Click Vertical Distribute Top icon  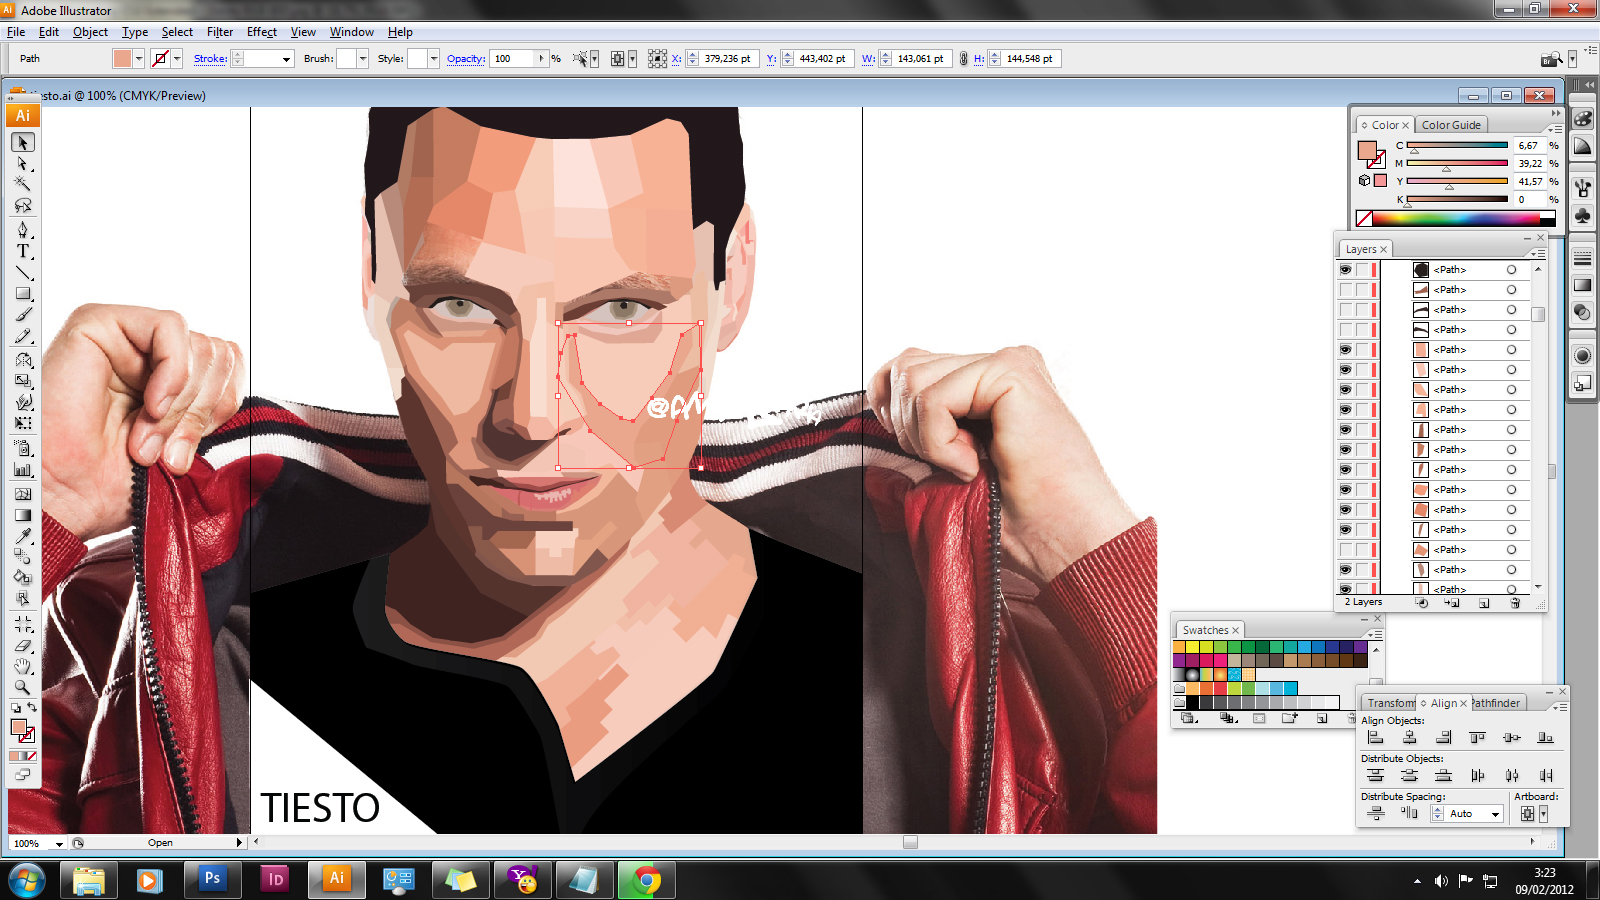click(x=1376, y=776)
